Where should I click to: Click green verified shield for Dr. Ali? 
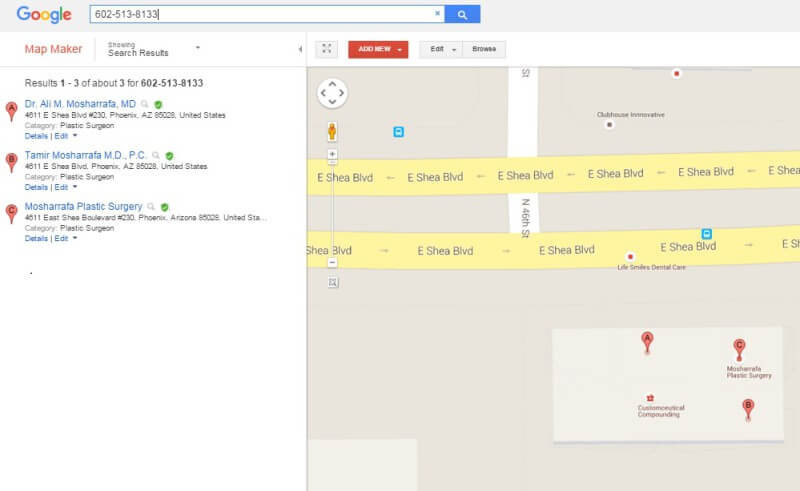(158, 105)
